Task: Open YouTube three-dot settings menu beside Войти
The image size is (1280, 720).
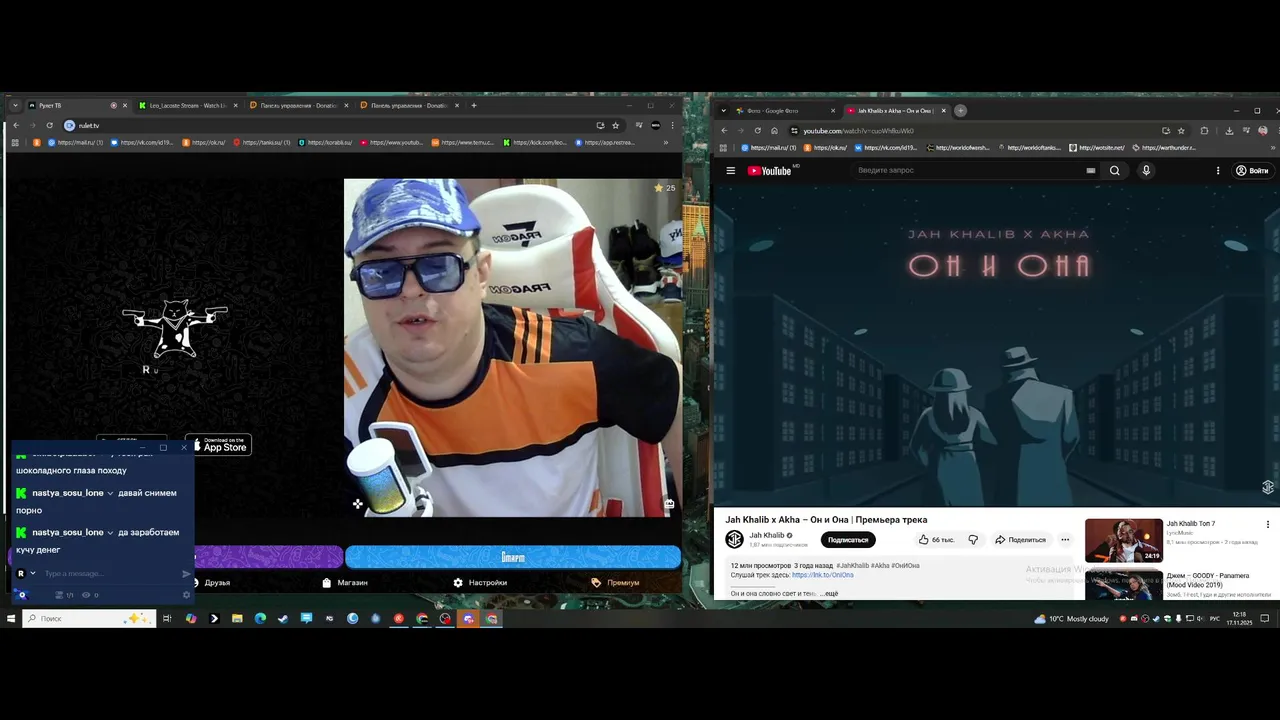Action: [x=1218, y=171]
